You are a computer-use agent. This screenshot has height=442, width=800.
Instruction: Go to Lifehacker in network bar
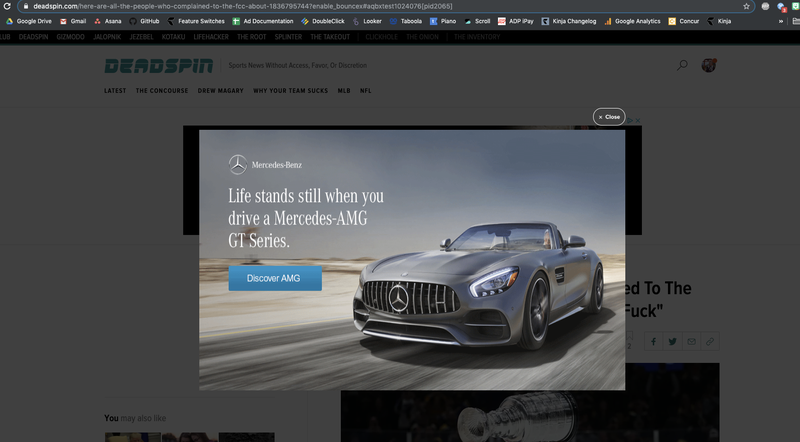pyautogui.click(x=211, y=37)
